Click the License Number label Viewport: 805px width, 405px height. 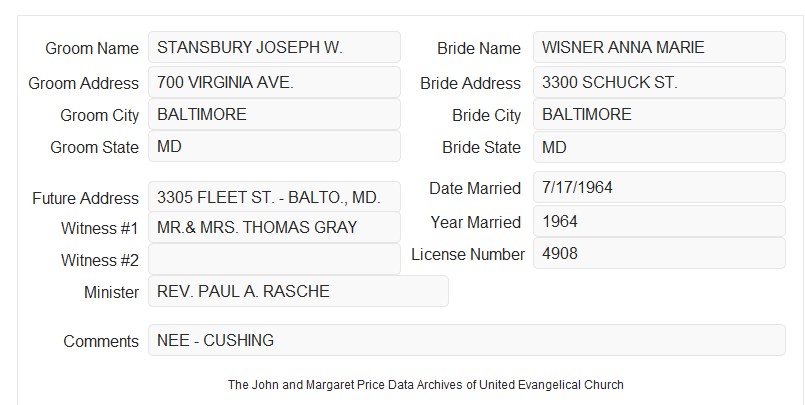[468, 255]
